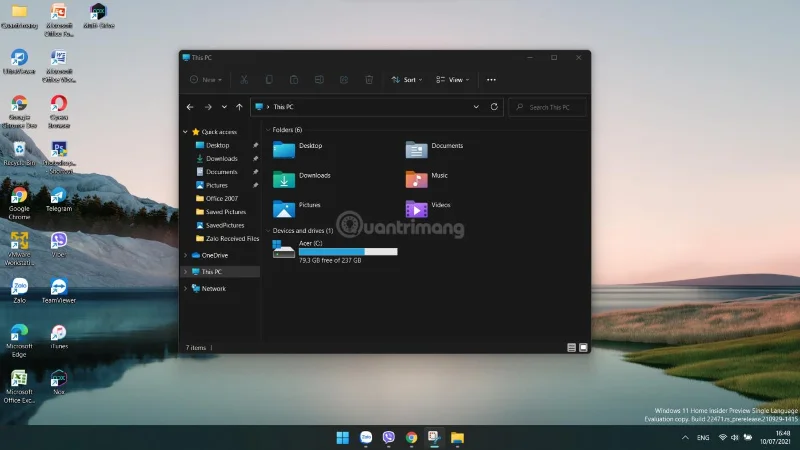Go forward with the right arrow
The height and width of the screenshot is (450, 800).
tap(208, 107)
